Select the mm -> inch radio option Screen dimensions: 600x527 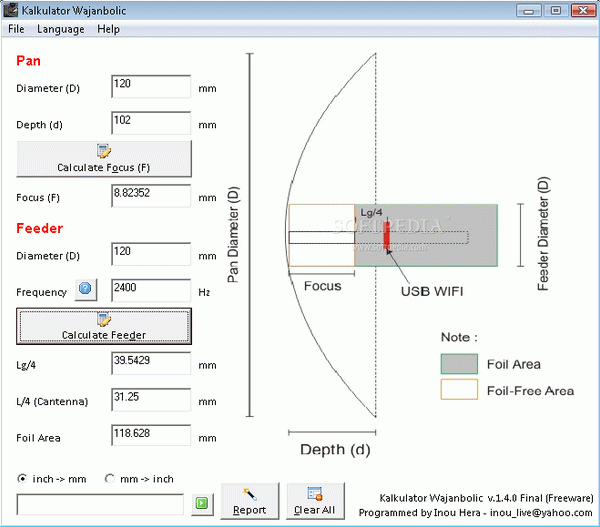point(110,479)
